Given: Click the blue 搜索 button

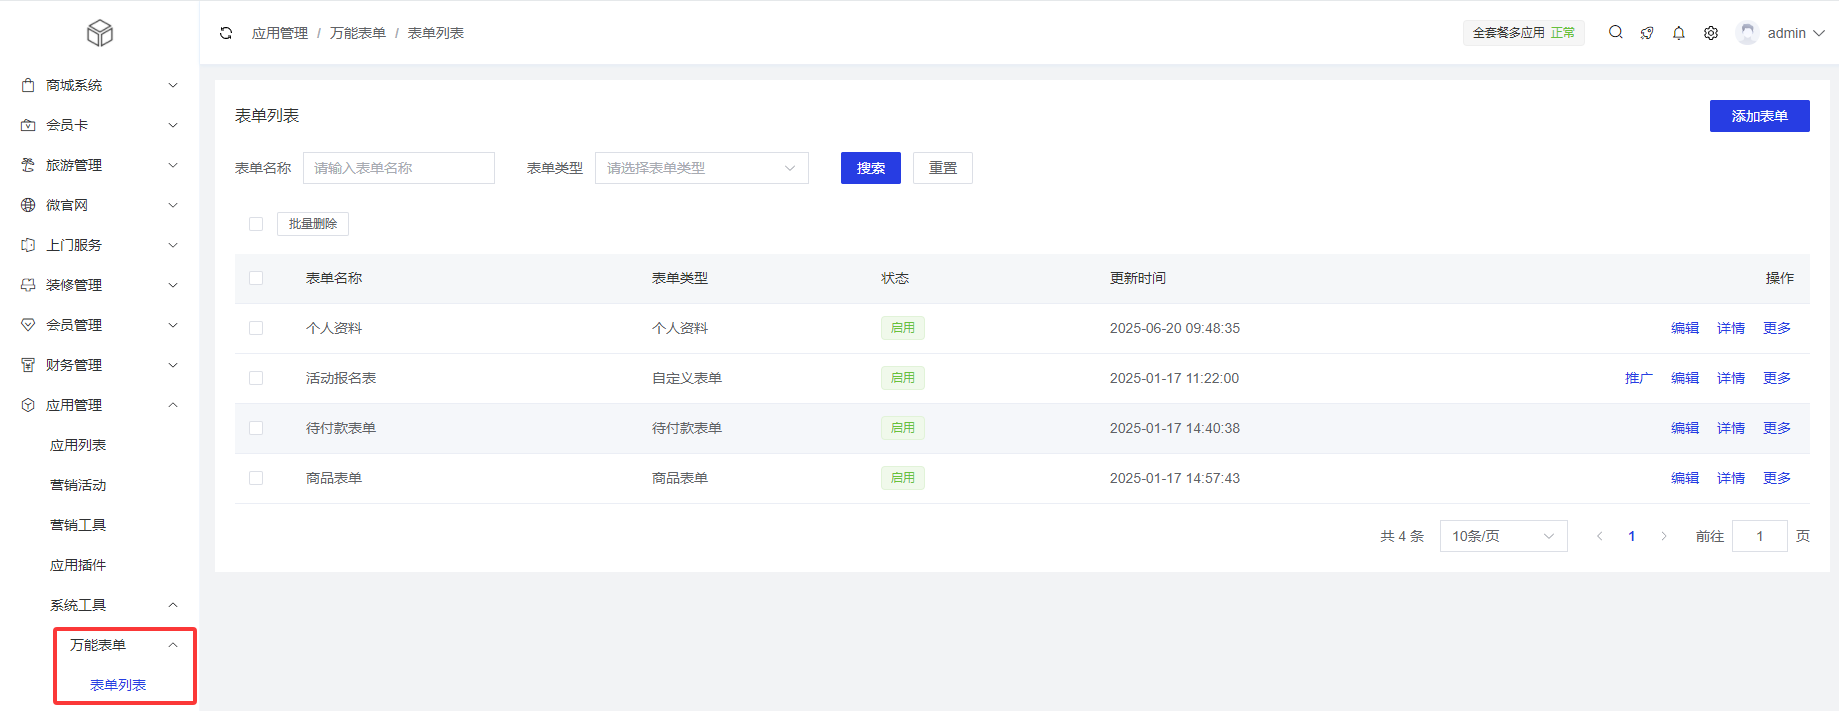Looking at the screenshot, I should tap(870, 168).
